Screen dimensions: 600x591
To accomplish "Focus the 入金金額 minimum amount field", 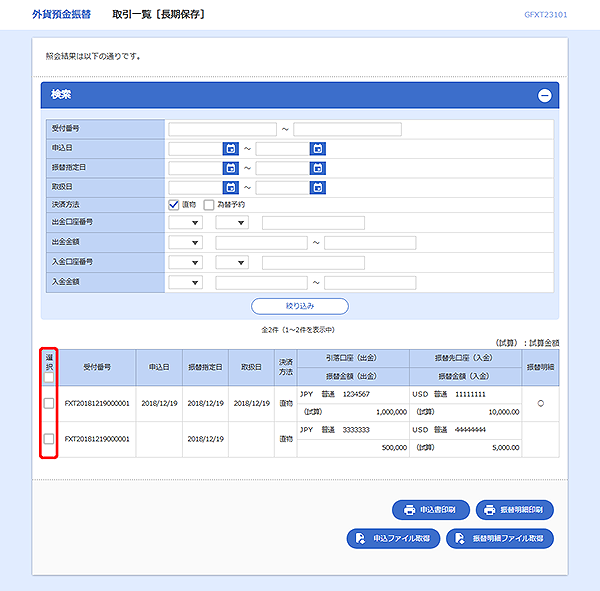I will [x=261, y=283].
